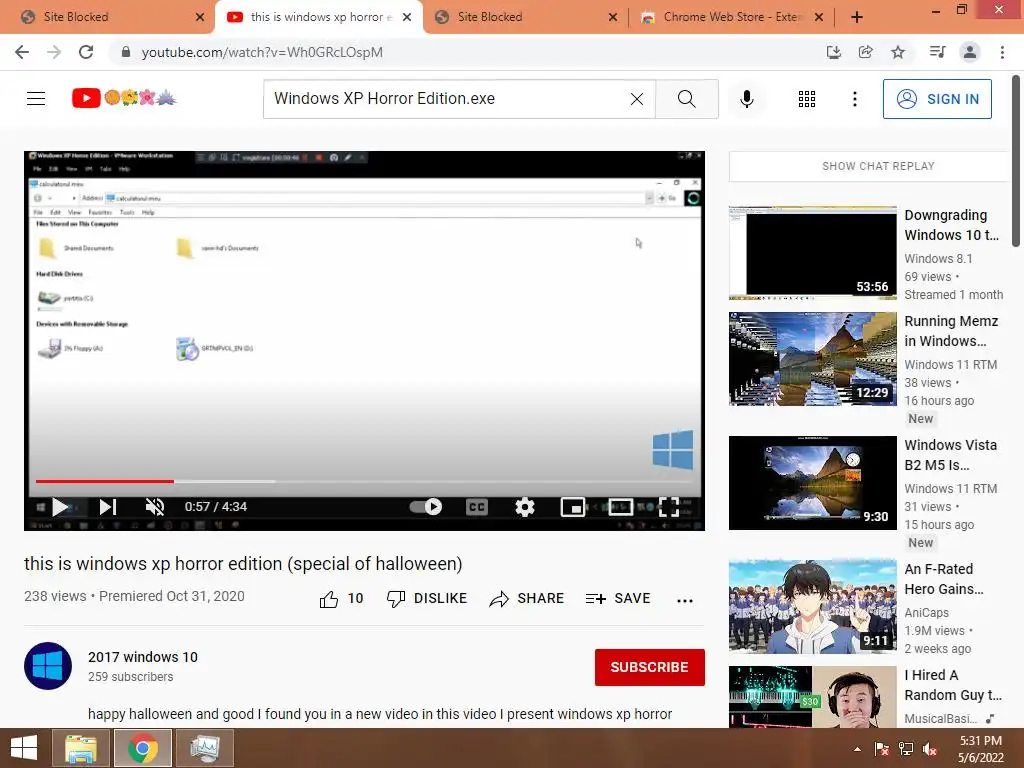Open I Hired A Random Guy thumbnail
This screenshot has height=768, width=1024.
tap(812, 697)
